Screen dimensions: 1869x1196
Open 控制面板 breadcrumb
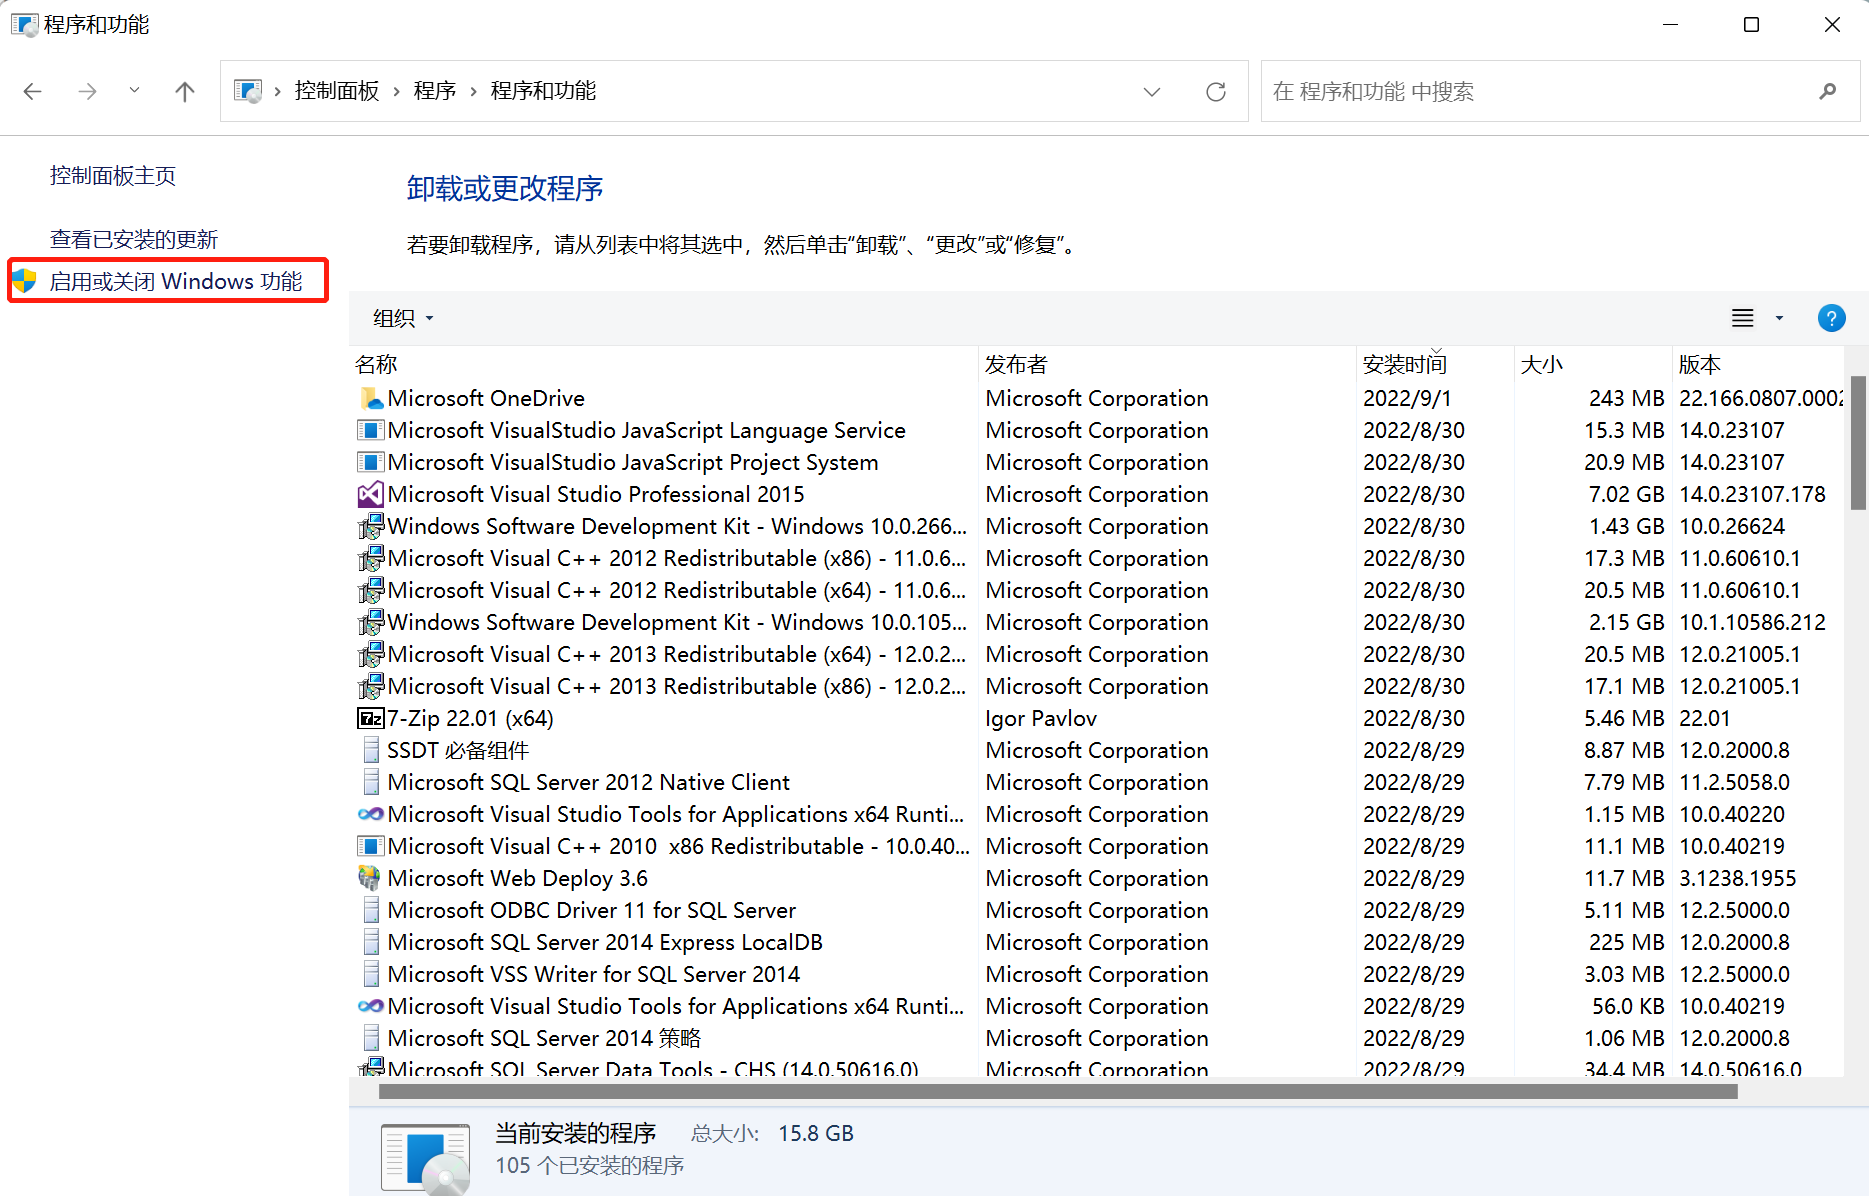337,91
